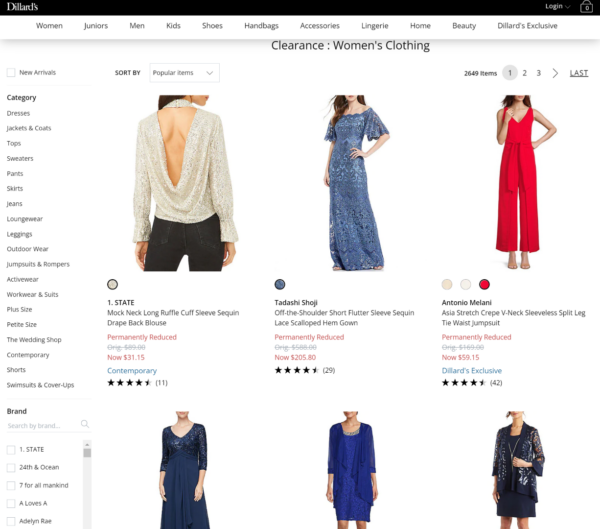The image size is (600, 529).
Task: Filter by Pants category
Action: [15, 173]
